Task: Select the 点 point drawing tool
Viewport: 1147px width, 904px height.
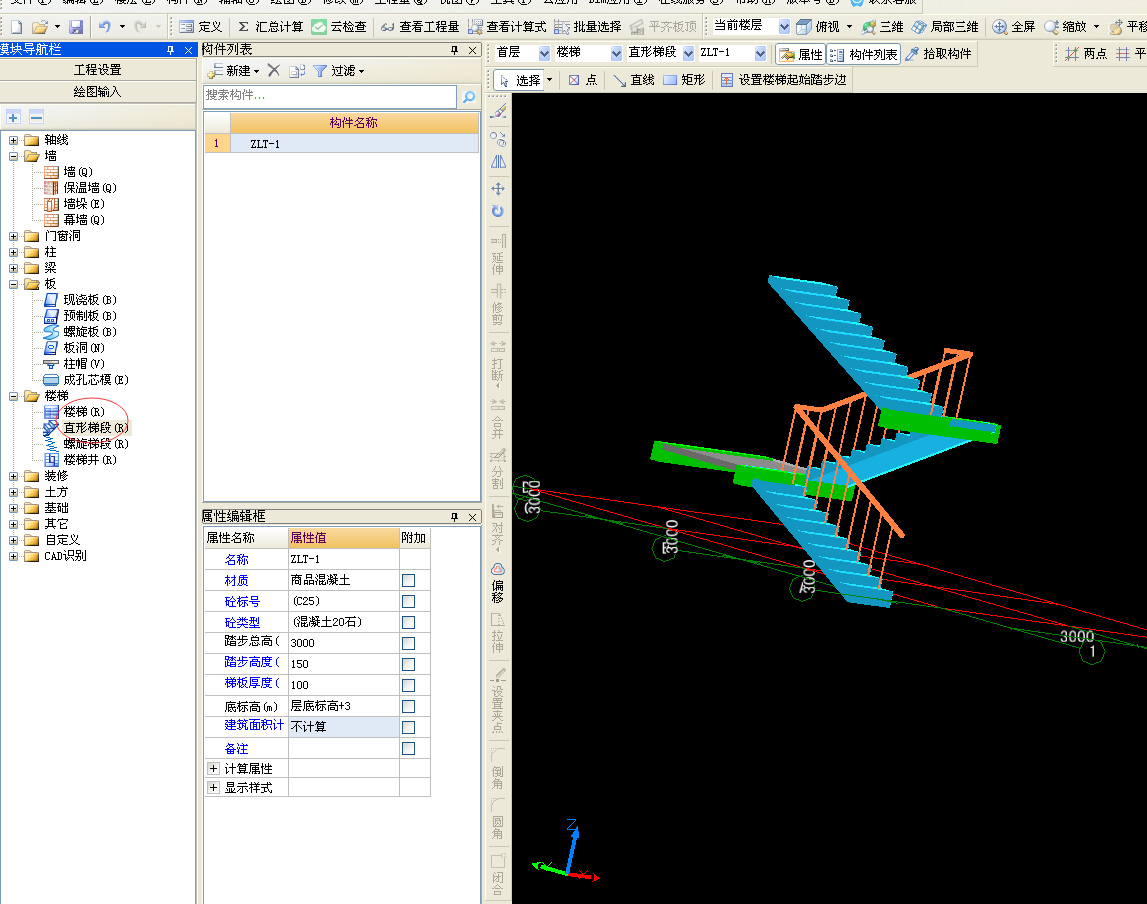Action: [583, 80]
